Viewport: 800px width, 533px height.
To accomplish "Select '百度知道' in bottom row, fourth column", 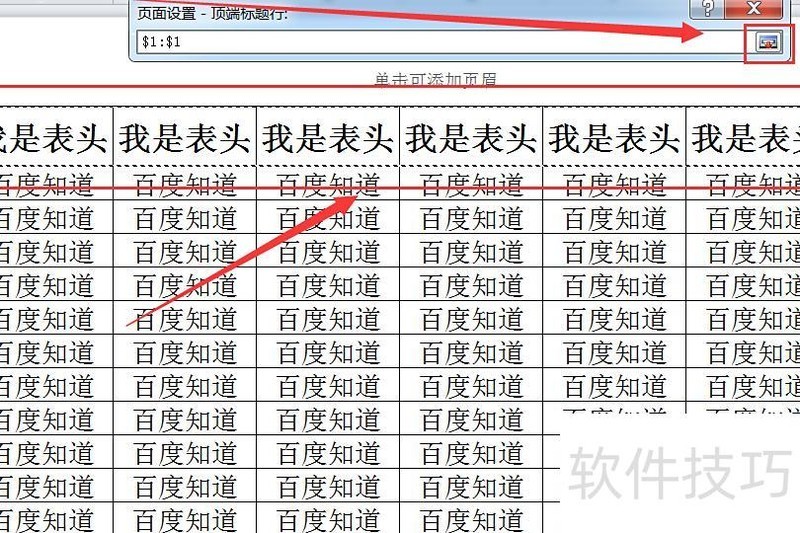I will (x=471, y=519).
